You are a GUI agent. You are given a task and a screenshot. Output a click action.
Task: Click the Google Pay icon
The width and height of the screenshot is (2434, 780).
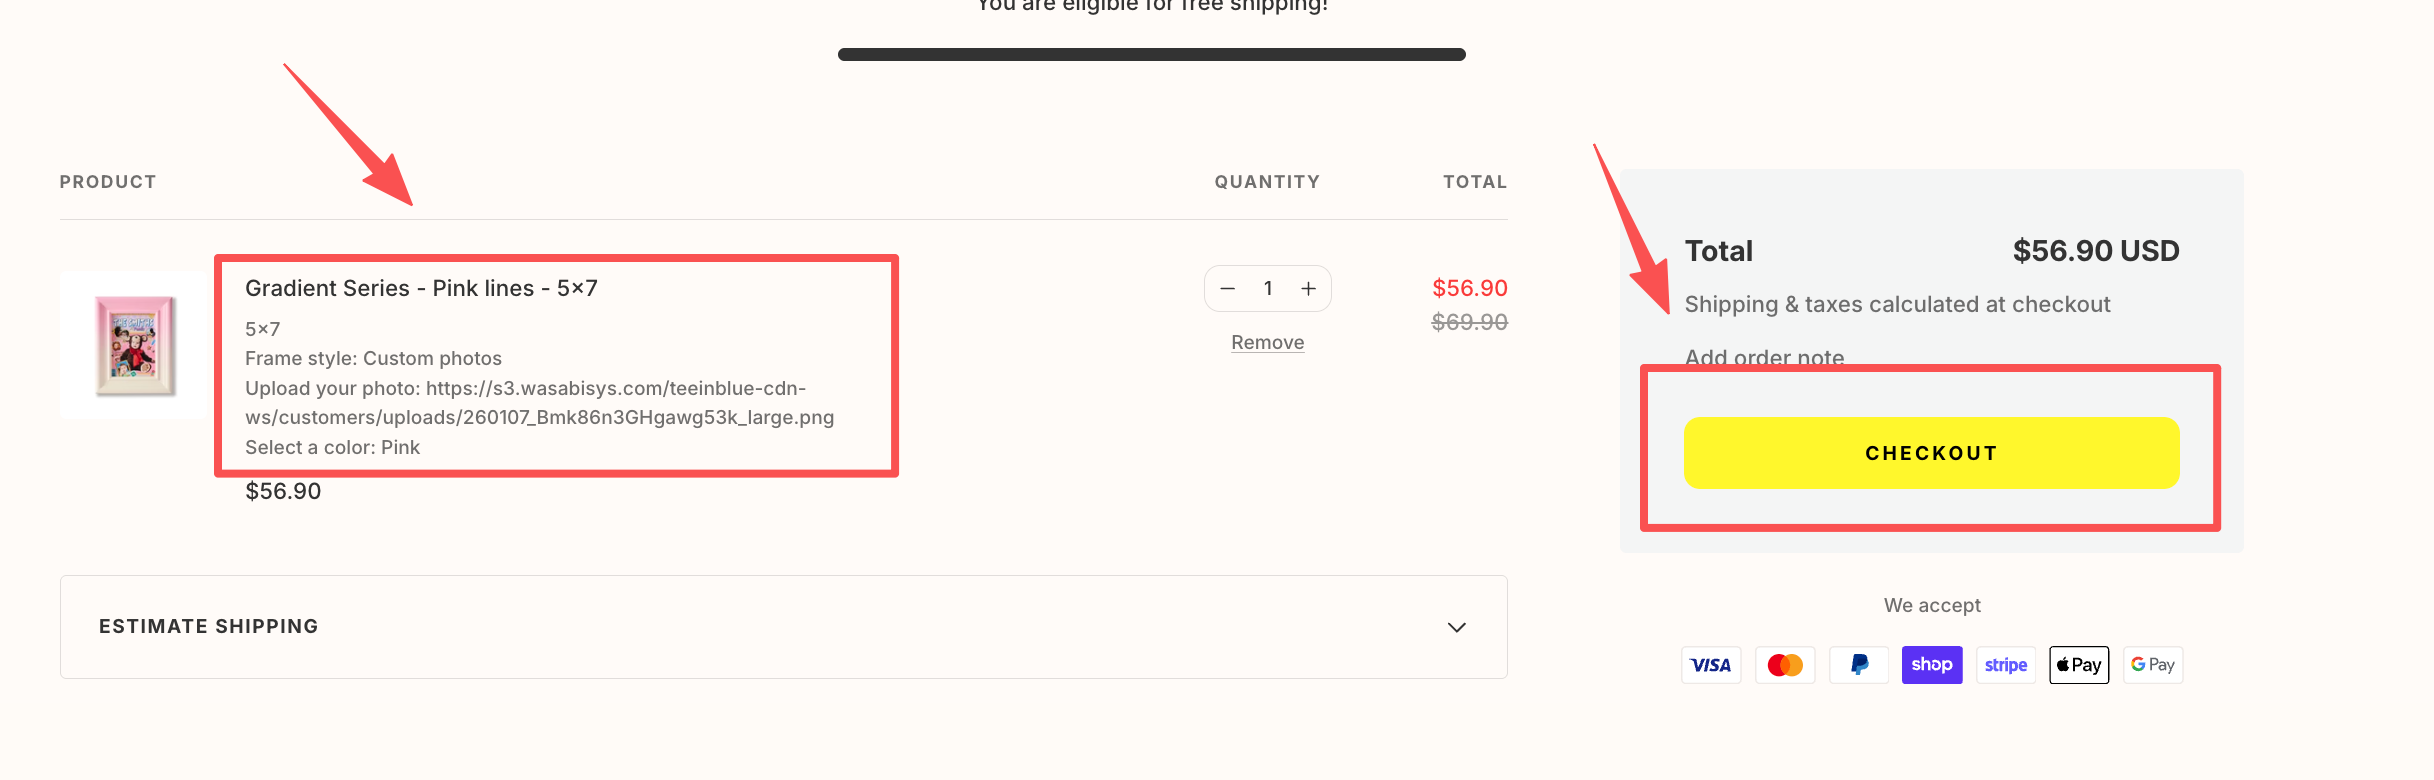pos(2153,665)
